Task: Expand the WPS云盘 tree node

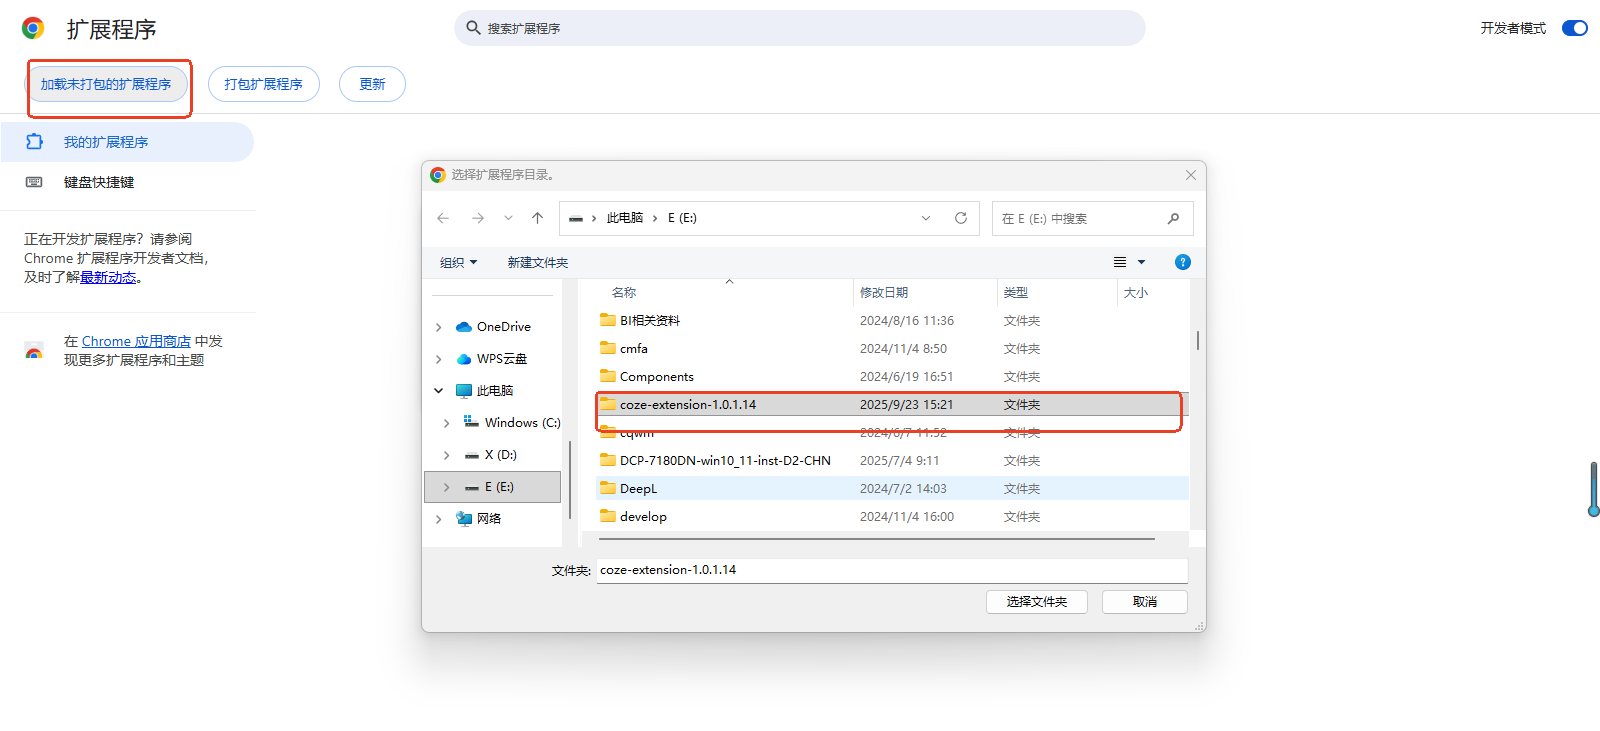Action: click(439, 359)
